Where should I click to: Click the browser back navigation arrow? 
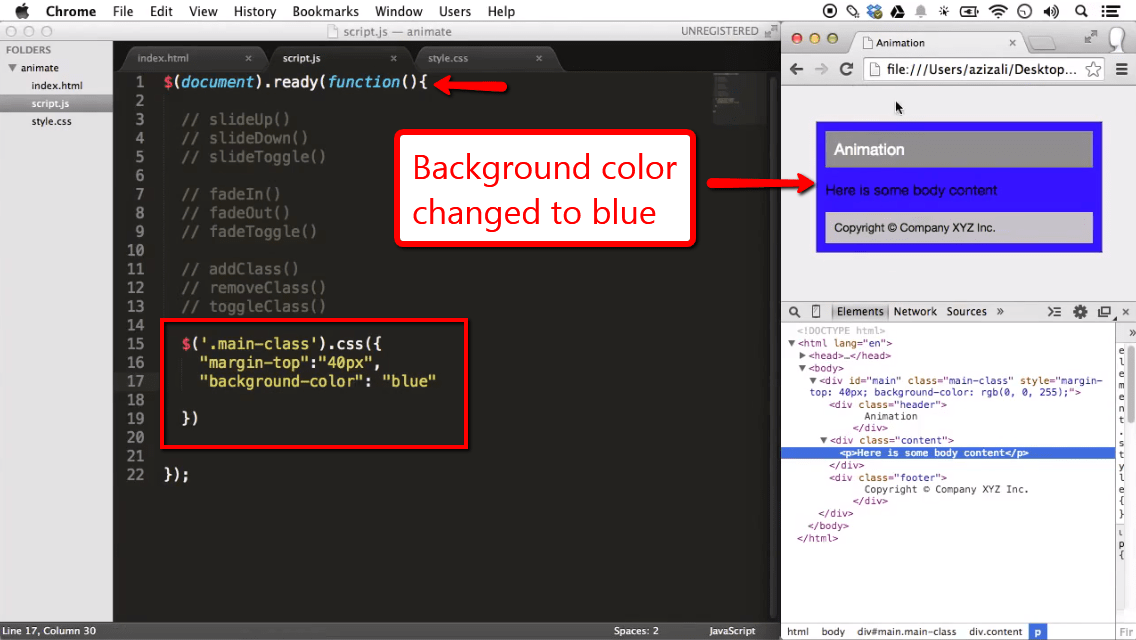coord(795,69)
